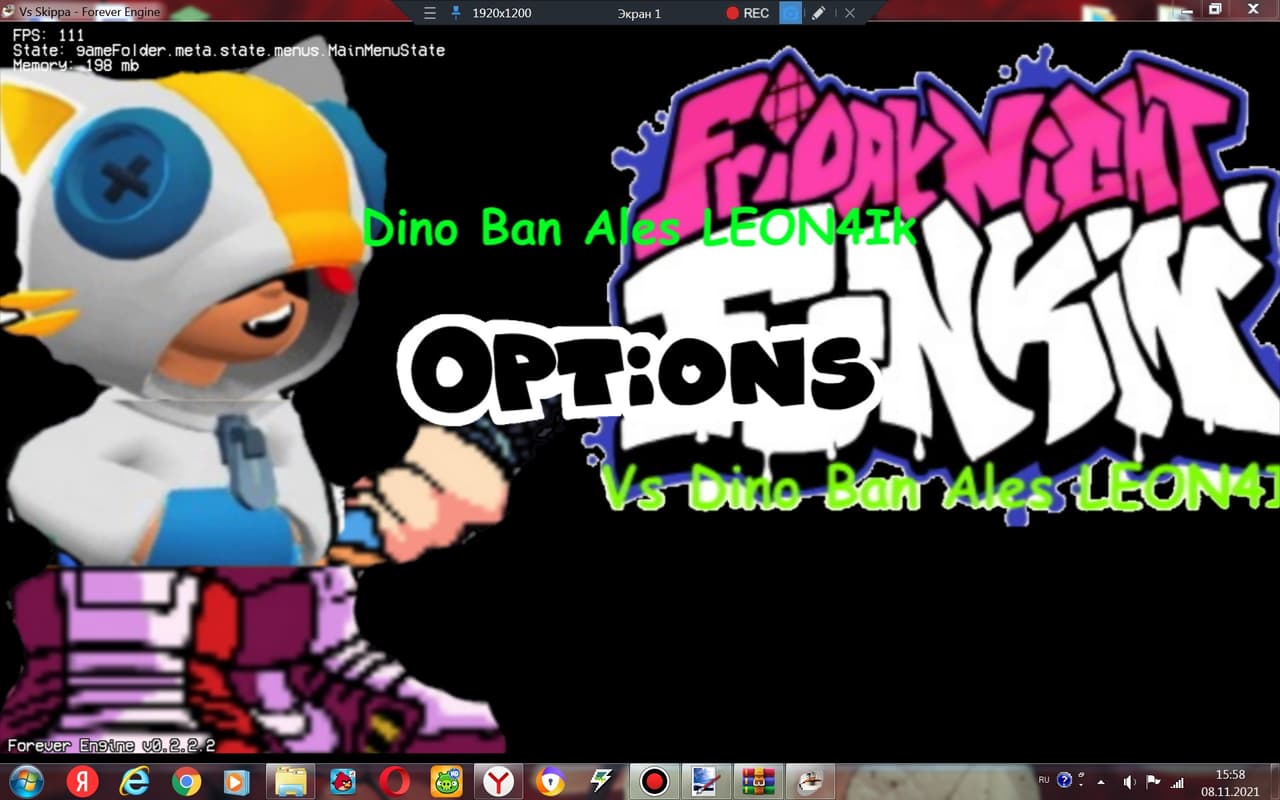Viewport: 1280px width, 800px height.
Task: Click the MainMenuState debug state line
Action: (229, 50)
